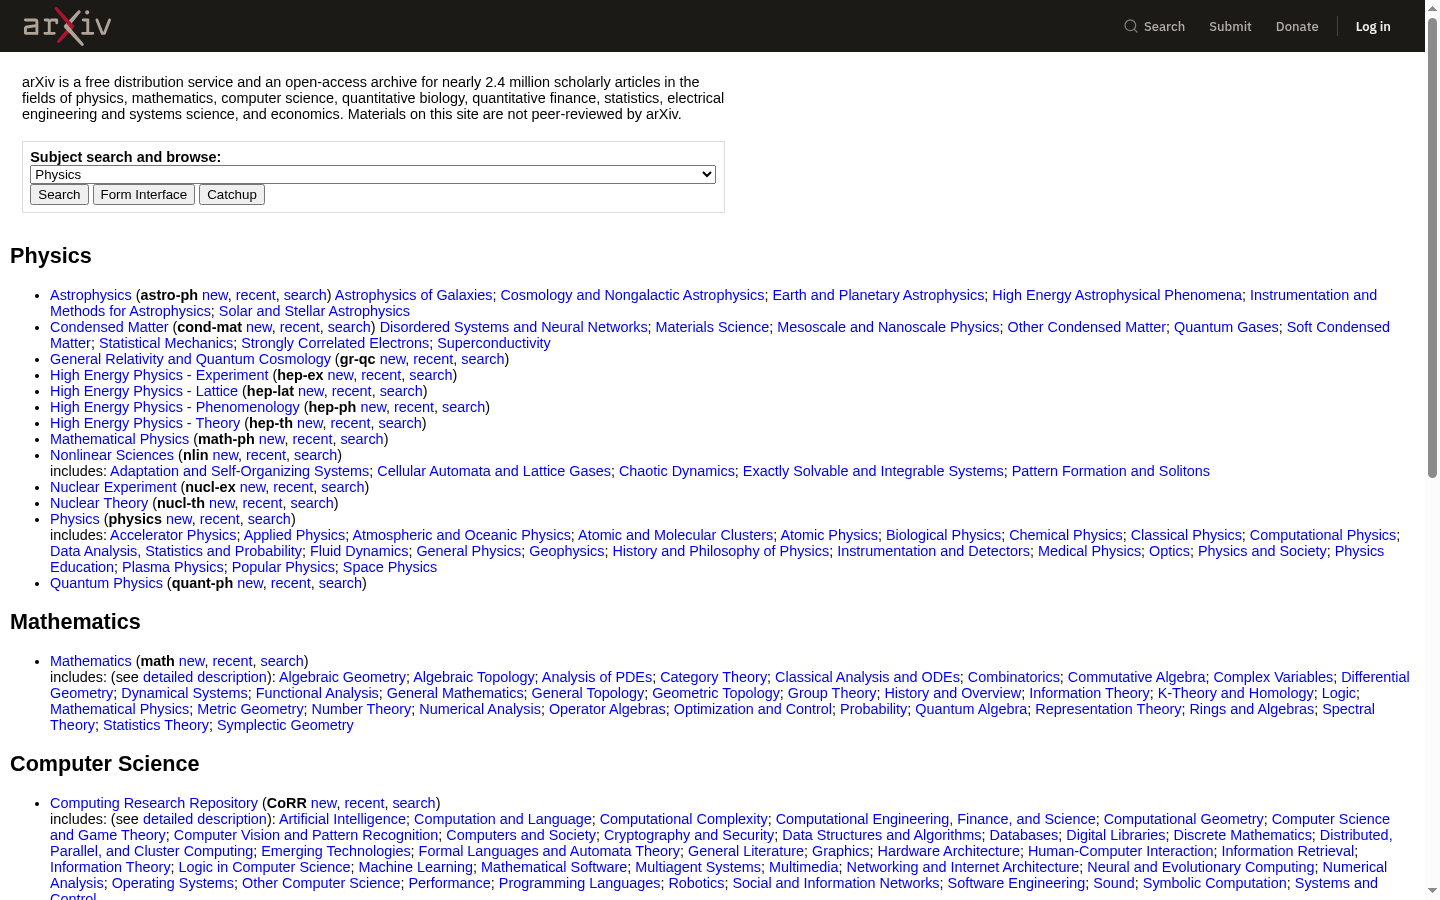The image size is (1440, 900).
Task: Open Artificial Intelligence subcategory
Action: click(x=342, y=819)
